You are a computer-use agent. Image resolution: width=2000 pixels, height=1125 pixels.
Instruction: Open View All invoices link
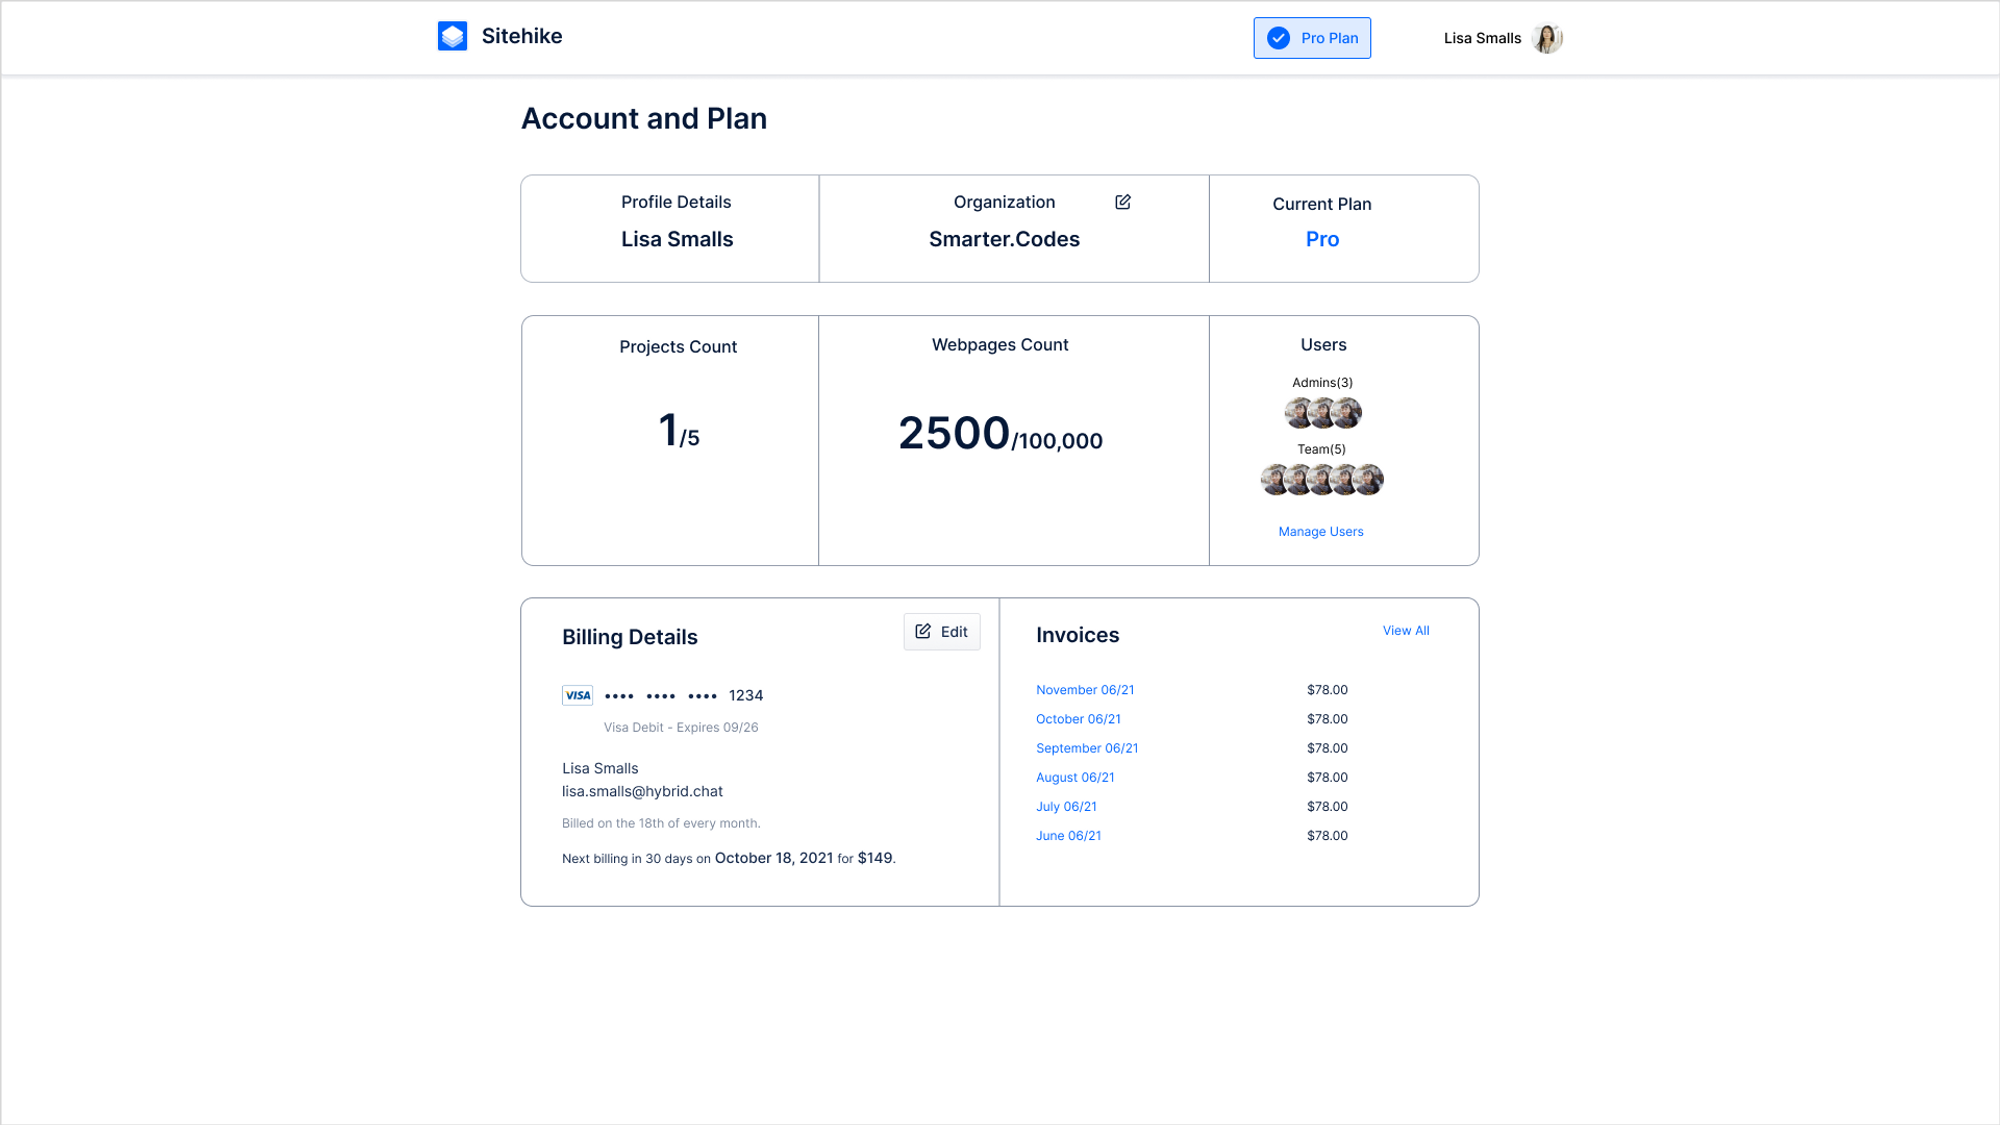(1405, 631)
